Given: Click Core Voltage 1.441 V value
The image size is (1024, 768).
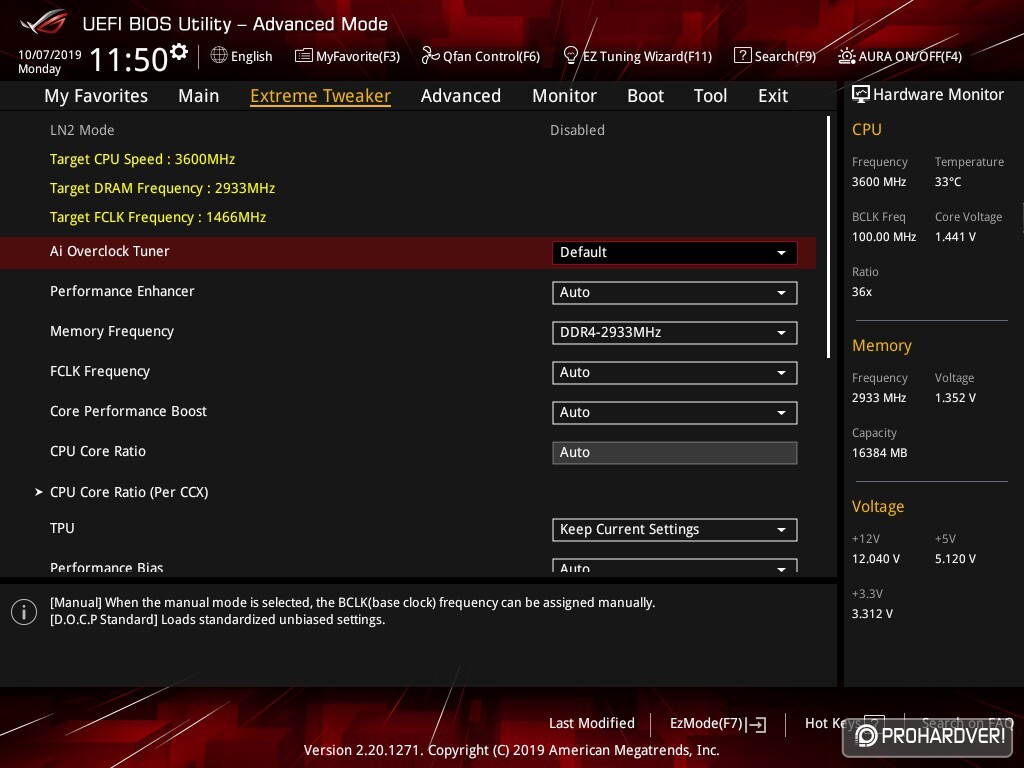Looking at the screenshot, I should 955,237.
